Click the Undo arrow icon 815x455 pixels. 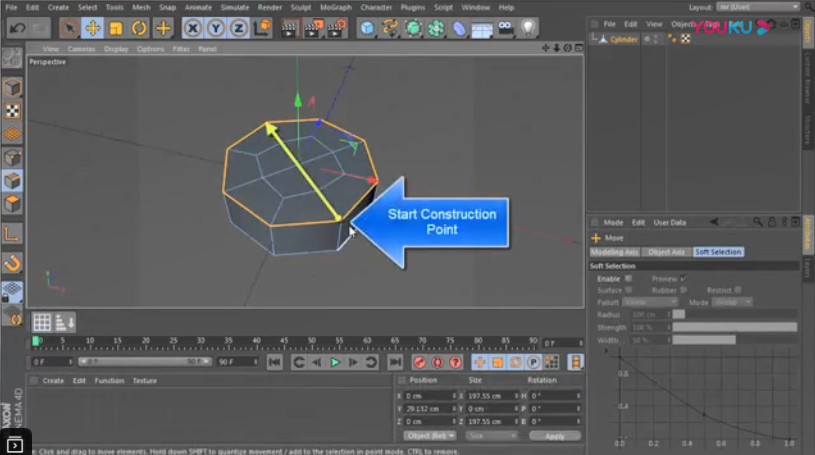coord(17,28)
